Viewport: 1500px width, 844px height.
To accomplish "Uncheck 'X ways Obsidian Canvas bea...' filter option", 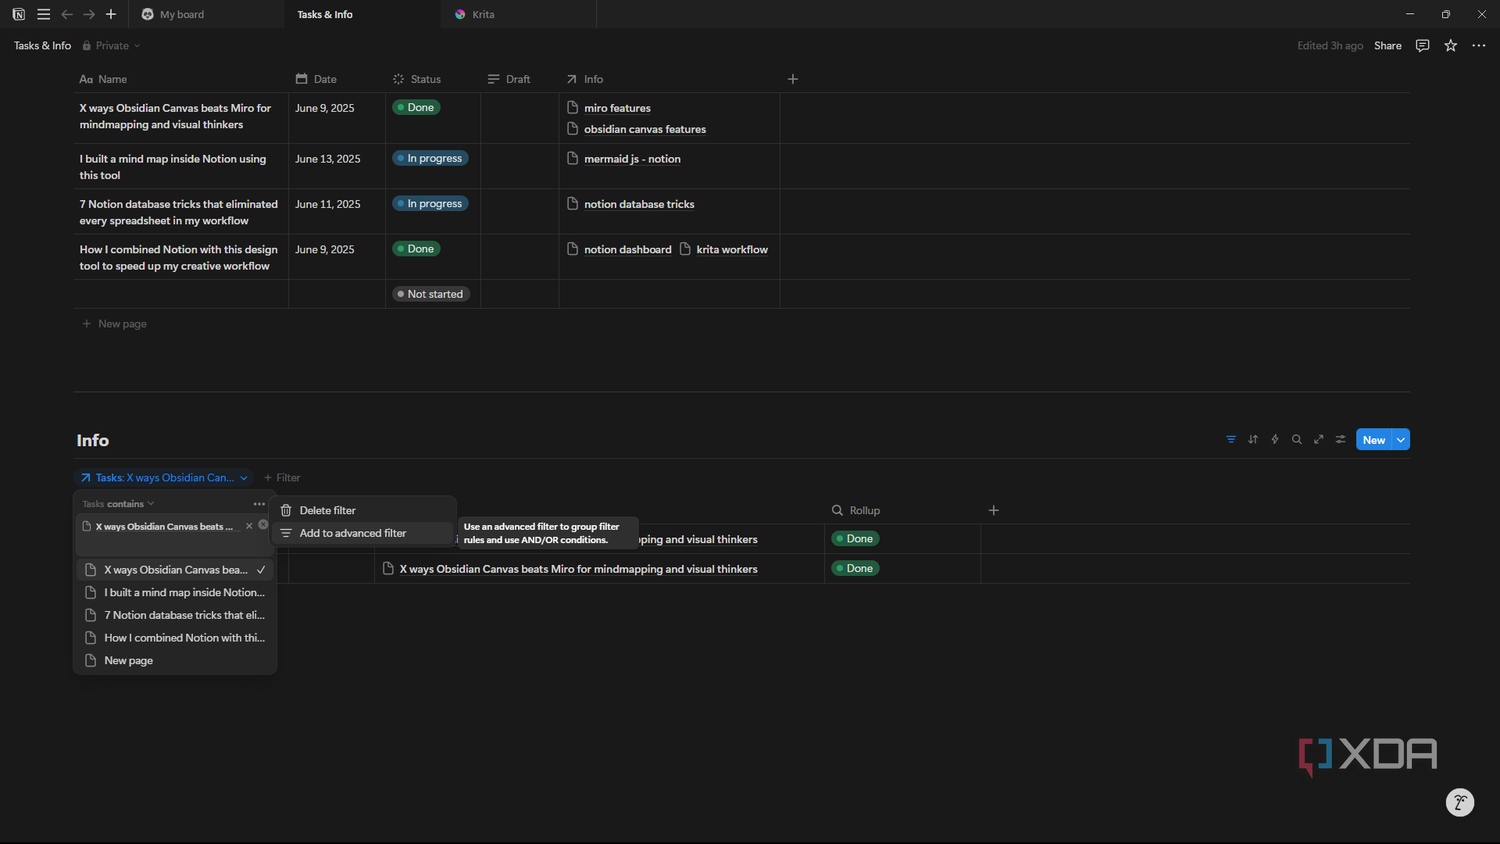I will pos(175,570).
